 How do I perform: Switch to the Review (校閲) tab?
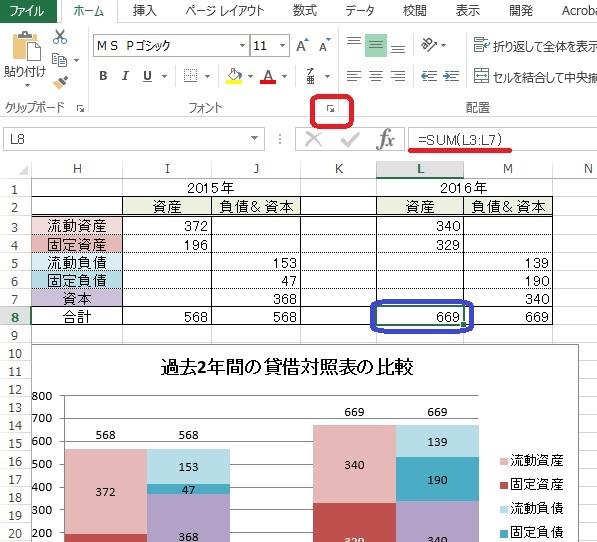(415, 11)
